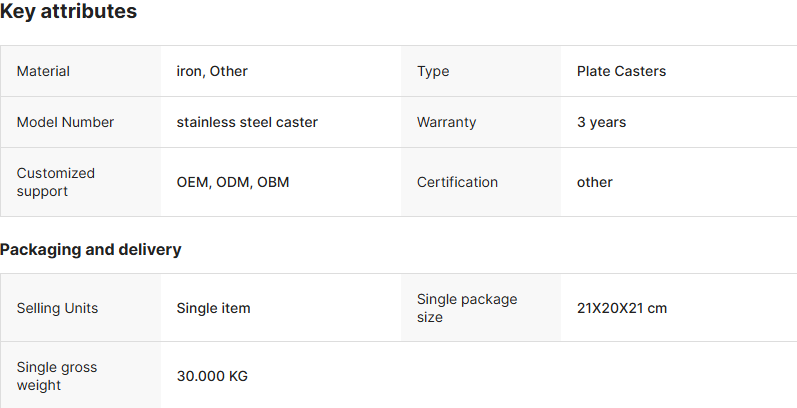Viewport: 797px width, 408px height.
Task: Click the '21X20X21 cm' size value
Action: 622,308
